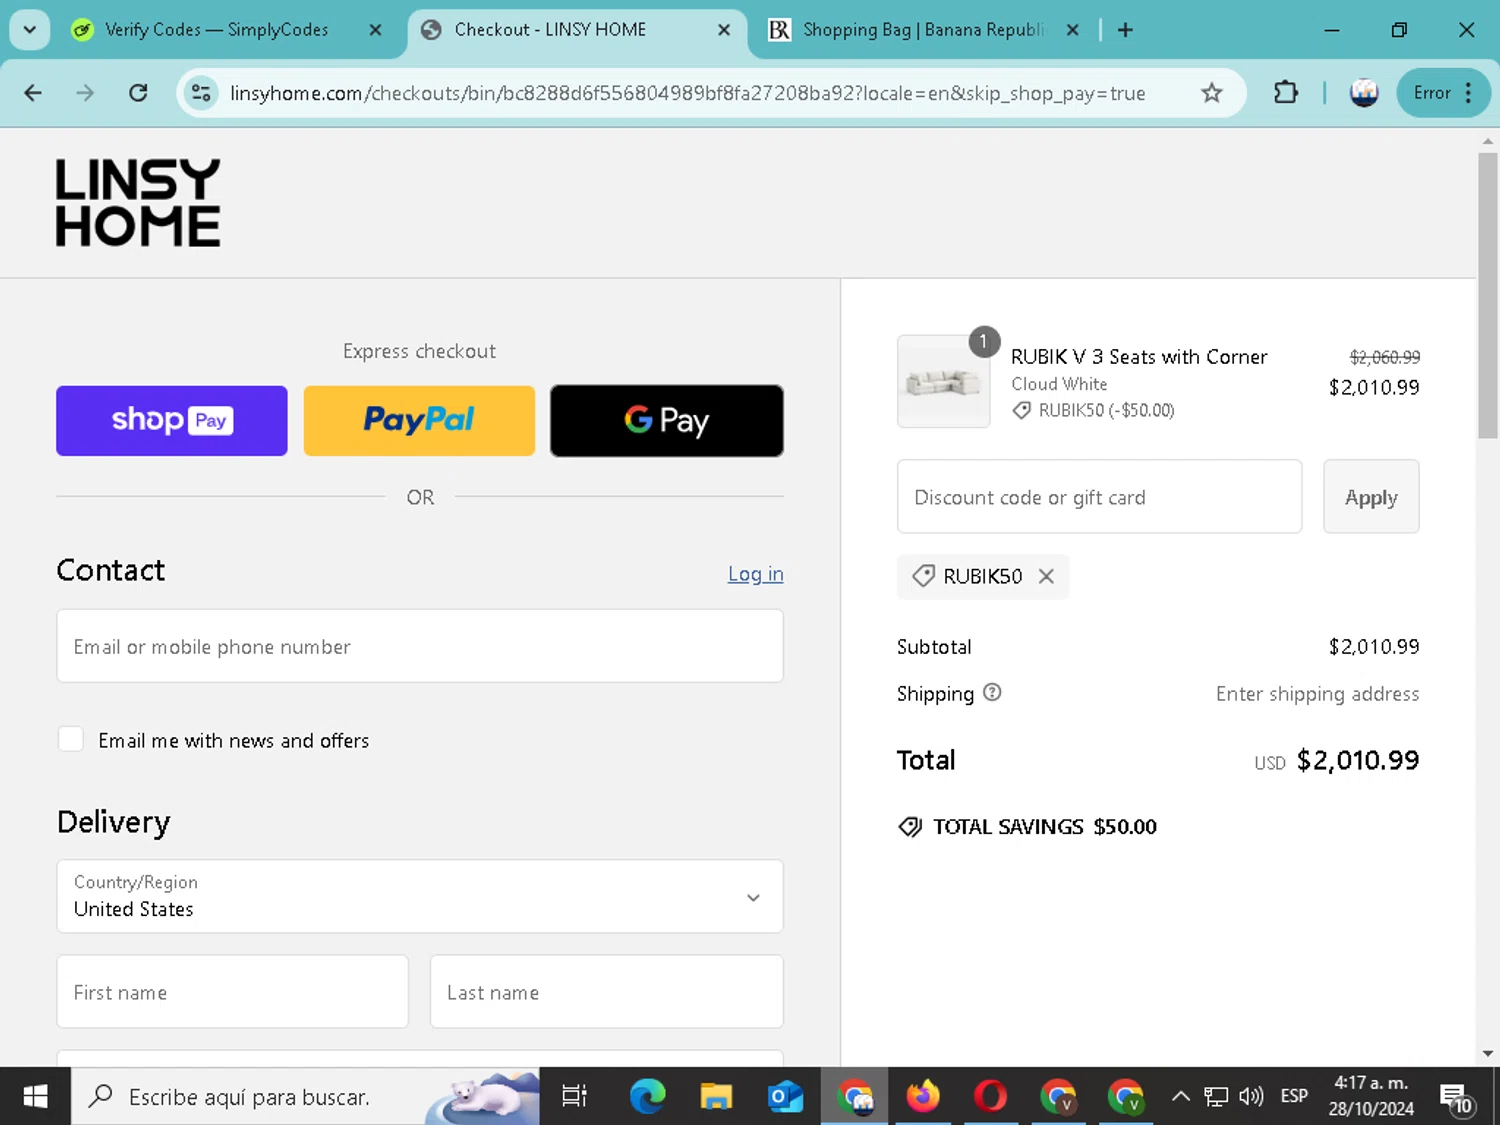Launch Microsoft Edge from taskbar
Screen dimensions: 1500x1125
coord(647,1097)
